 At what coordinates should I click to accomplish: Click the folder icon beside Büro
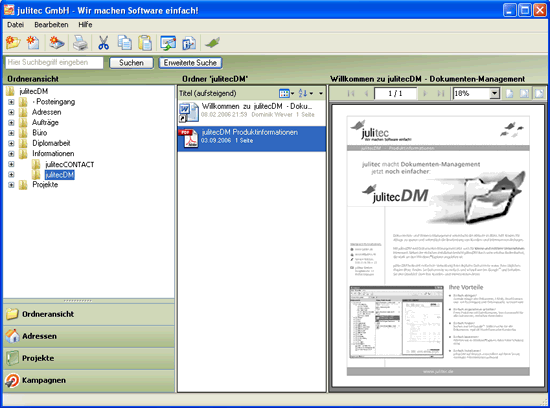click(23, 133)
